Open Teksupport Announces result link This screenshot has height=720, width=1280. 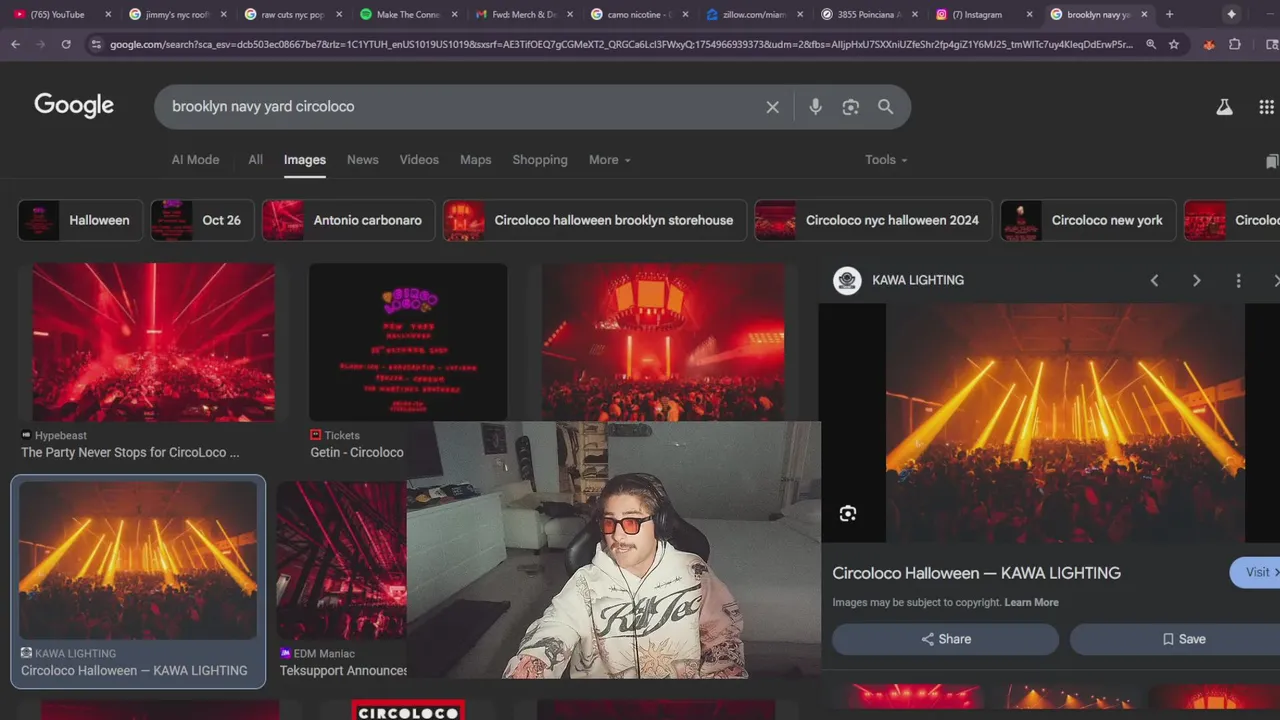click(343, 671)
